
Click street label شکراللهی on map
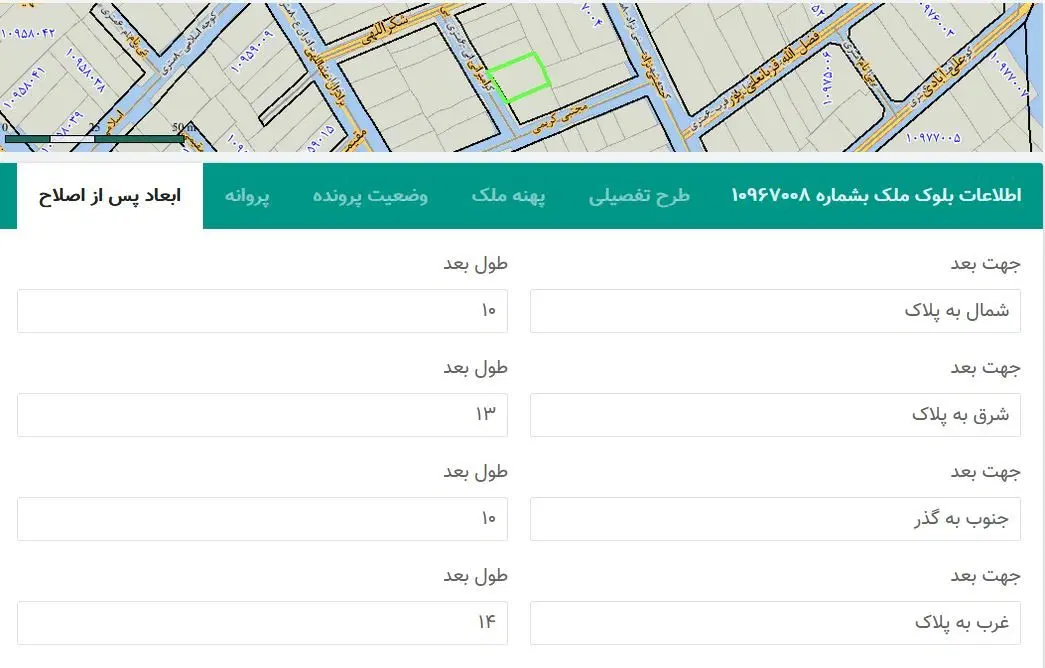[x=384, y=30]
